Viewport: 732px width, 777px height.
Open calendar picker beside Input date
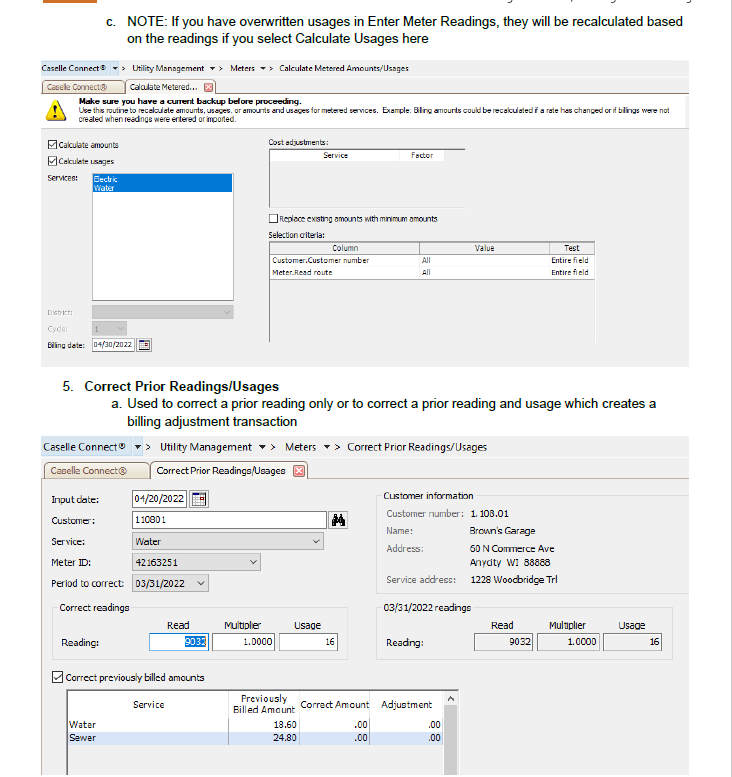coord(199,499)
